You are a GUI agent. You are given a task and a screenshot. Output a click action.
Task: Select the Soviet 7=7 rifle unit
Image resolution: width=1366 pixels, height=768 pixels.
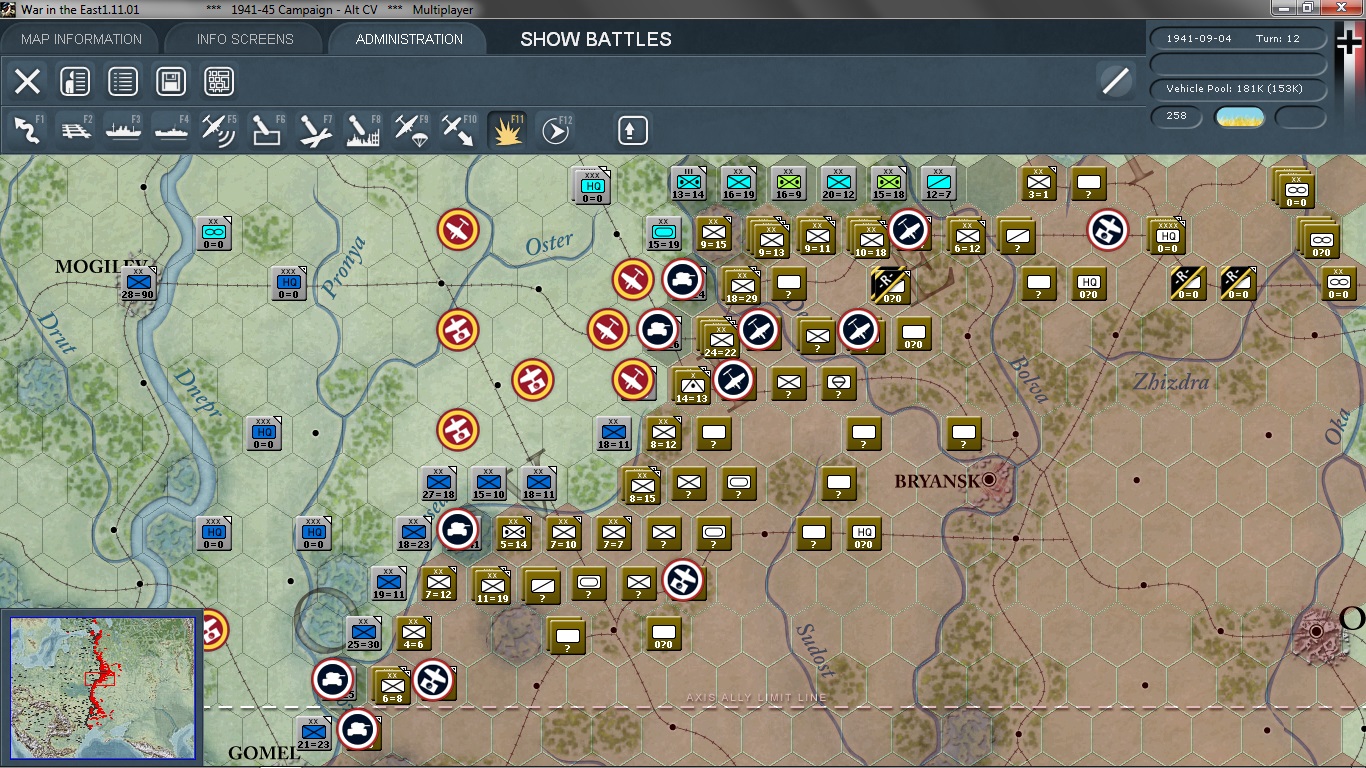point(613,534)
